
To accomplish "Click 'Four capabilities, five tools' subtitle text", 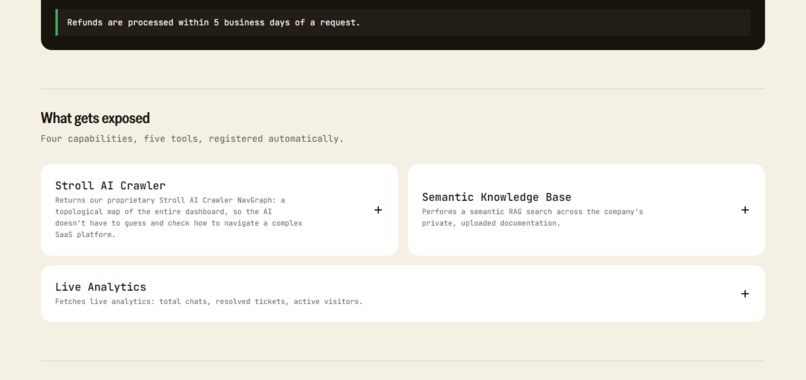I will click(x=192, y=139).
